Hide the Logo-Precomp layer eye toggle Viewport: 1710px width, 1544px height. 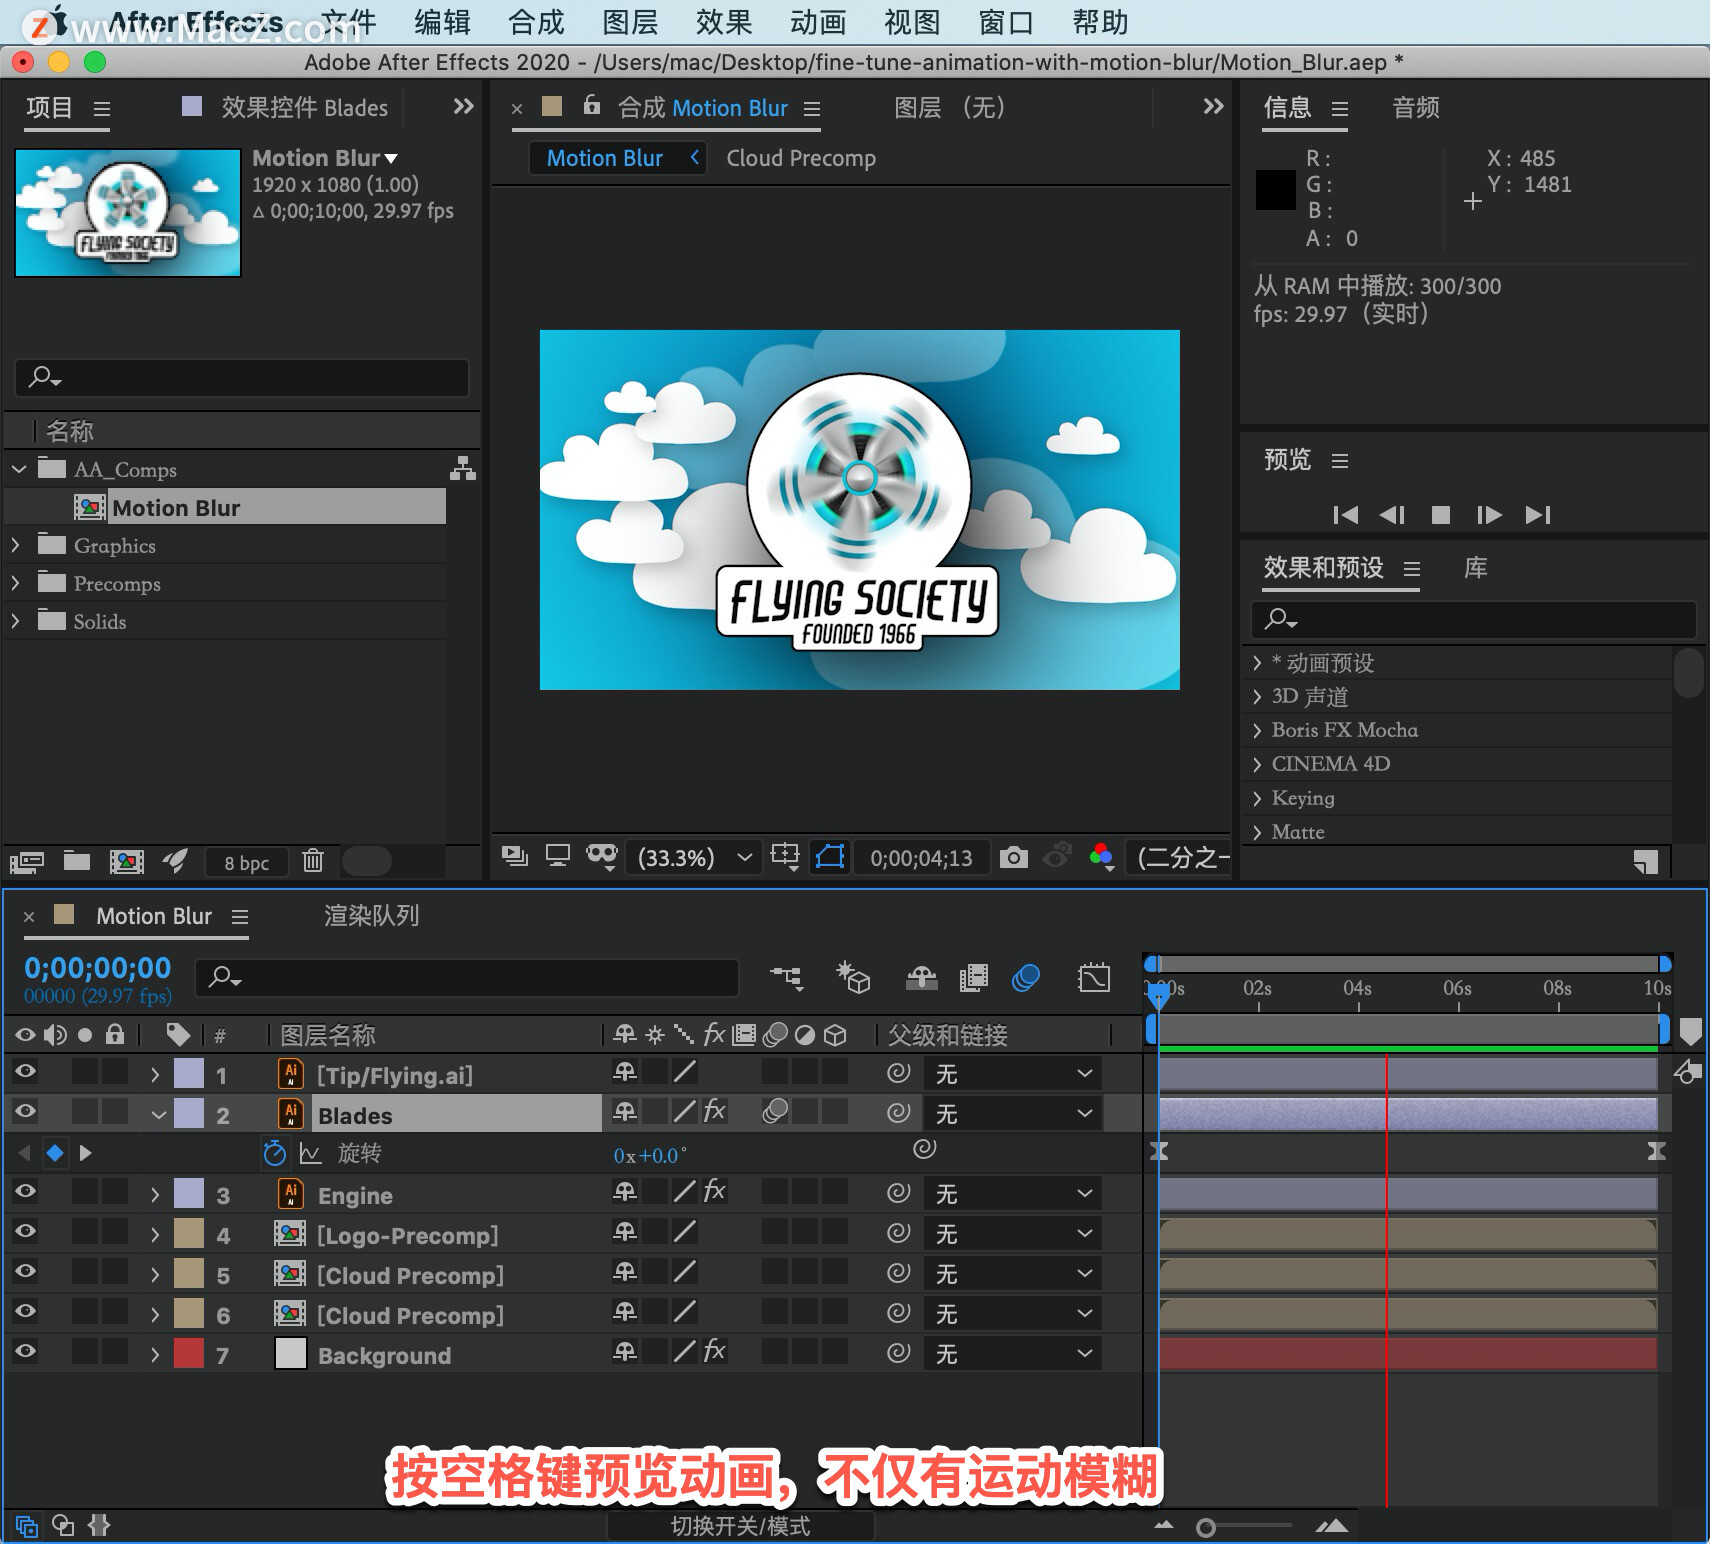25,1232
